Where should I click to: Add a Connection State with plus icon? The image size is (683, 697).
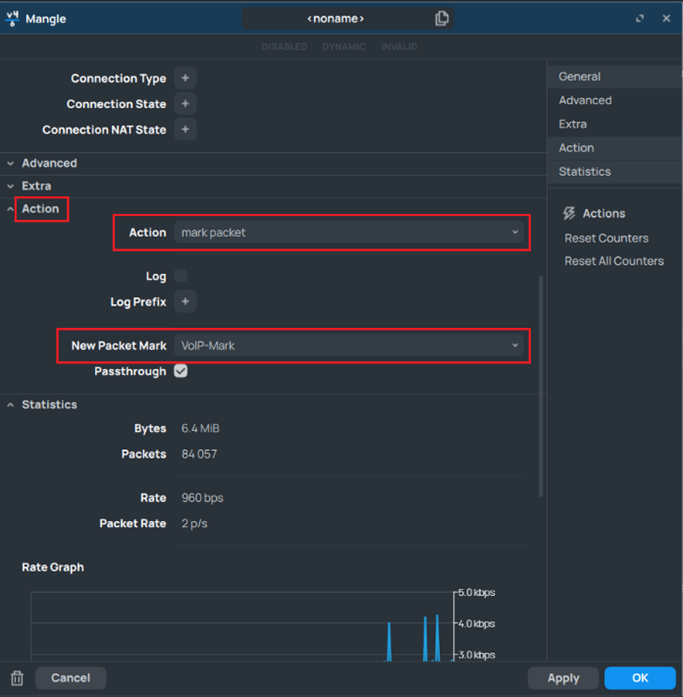[185, 104]
